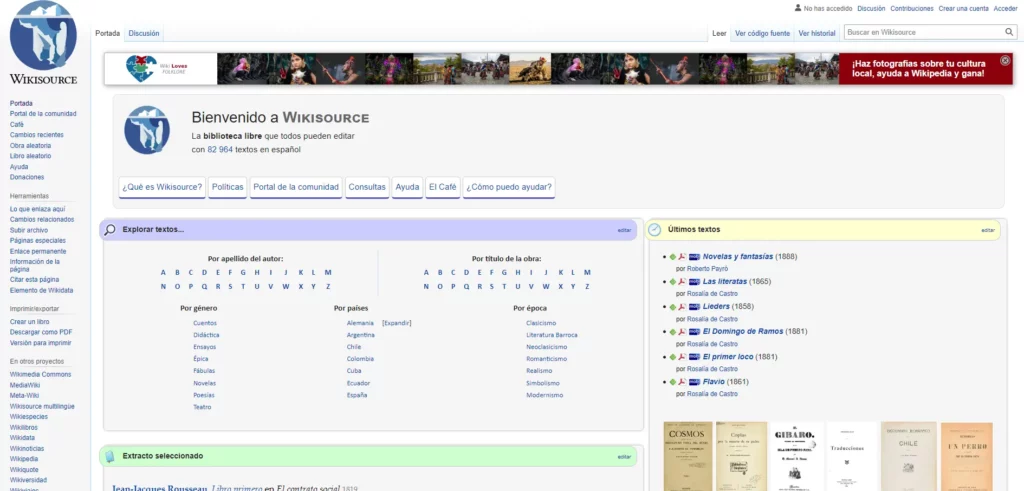
Task: Click the magnifier icon next to 'Explorar textos...'
Action: (110, 230)
